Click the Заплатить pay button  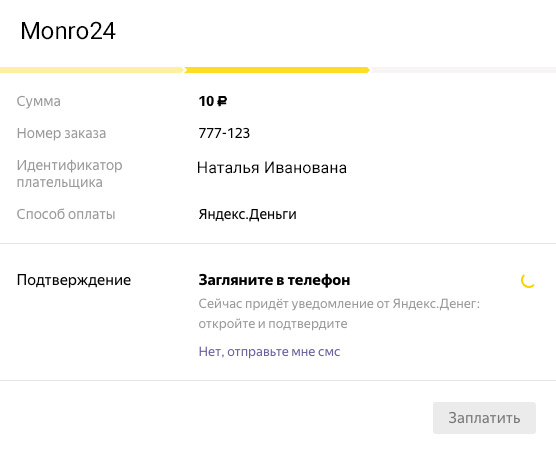click(x=484, y=418)
